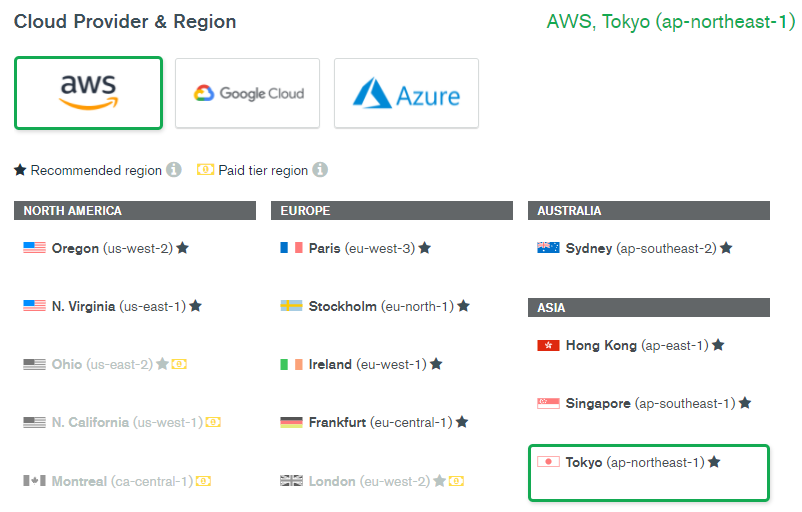Click the recommended star next to Oregon
Image resolution: width=802 pixels, height=512 pixels.
tap(183, 248)
